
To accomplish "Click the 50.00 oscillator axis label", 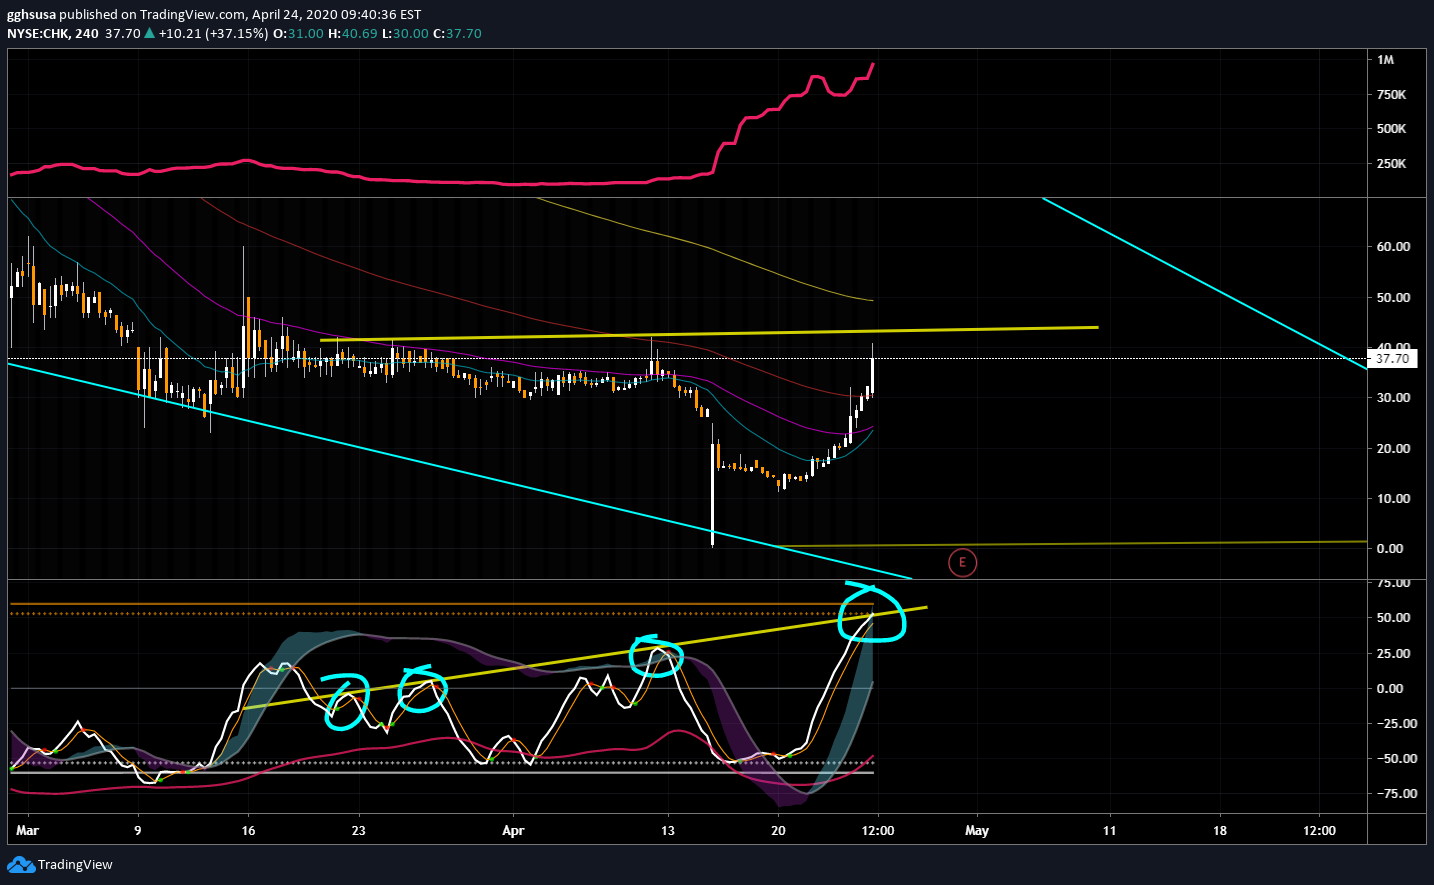I will tap(1393, 618).
